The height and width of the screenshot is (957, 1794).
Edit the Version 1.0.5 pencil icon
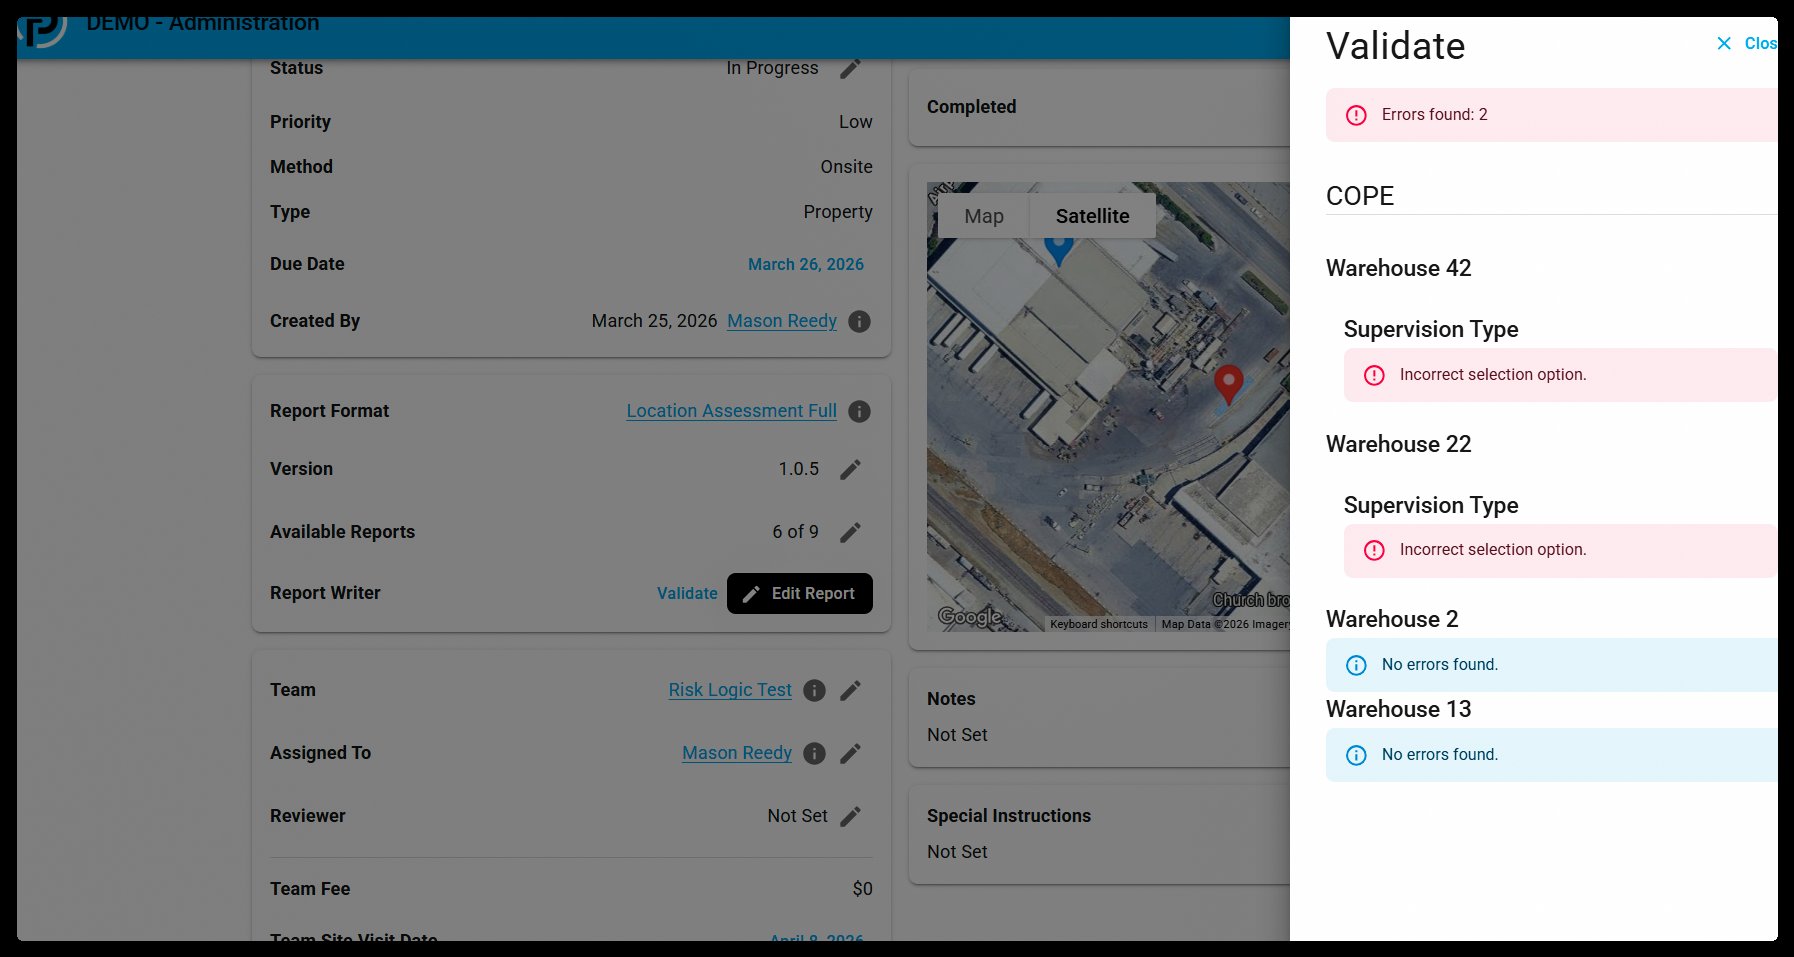pos(850,469)
